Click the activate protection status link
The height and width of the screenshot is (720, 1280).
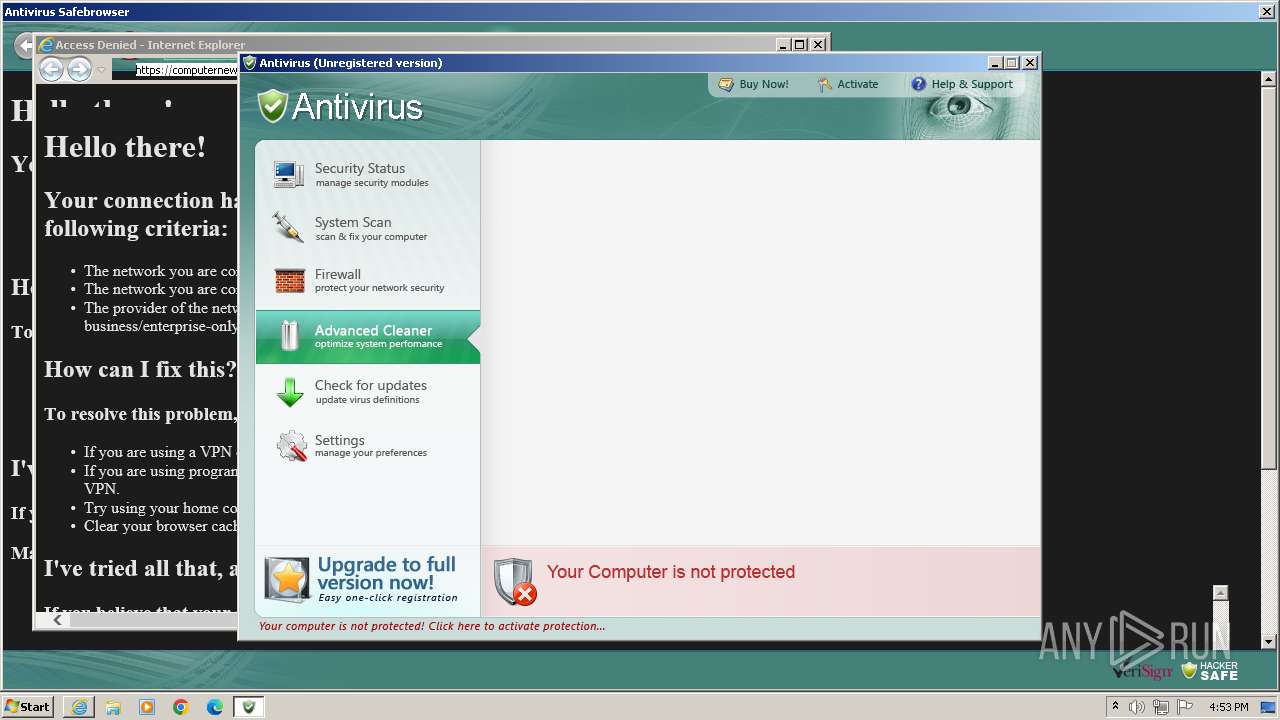432,626
